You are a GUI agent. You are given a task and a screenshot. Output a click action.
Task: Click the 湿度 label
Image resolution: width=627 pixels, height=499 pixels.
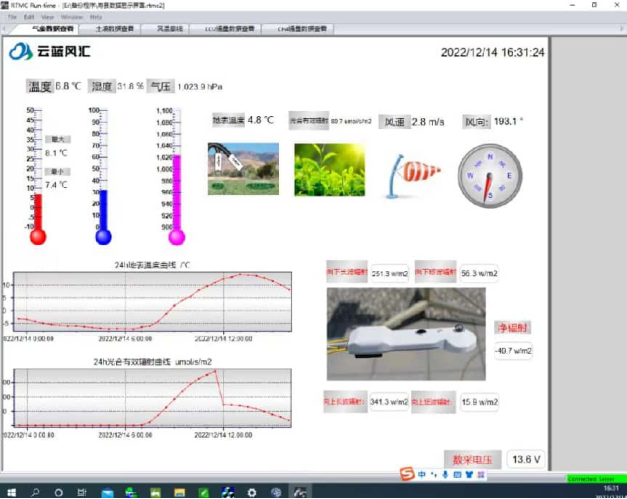tap(102, 86)
